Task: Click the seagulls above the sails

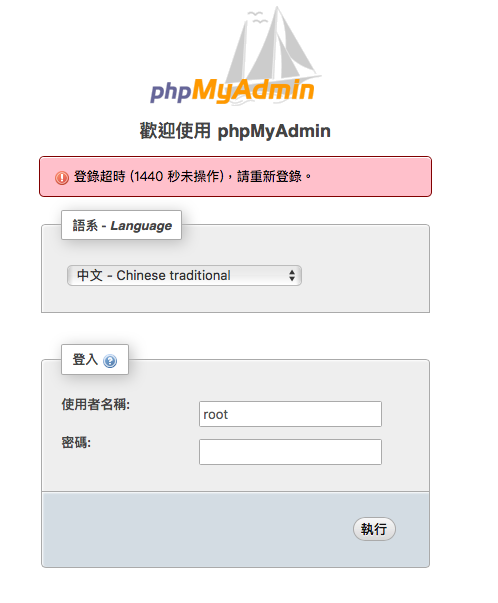Action: click(x=256, y=17)
